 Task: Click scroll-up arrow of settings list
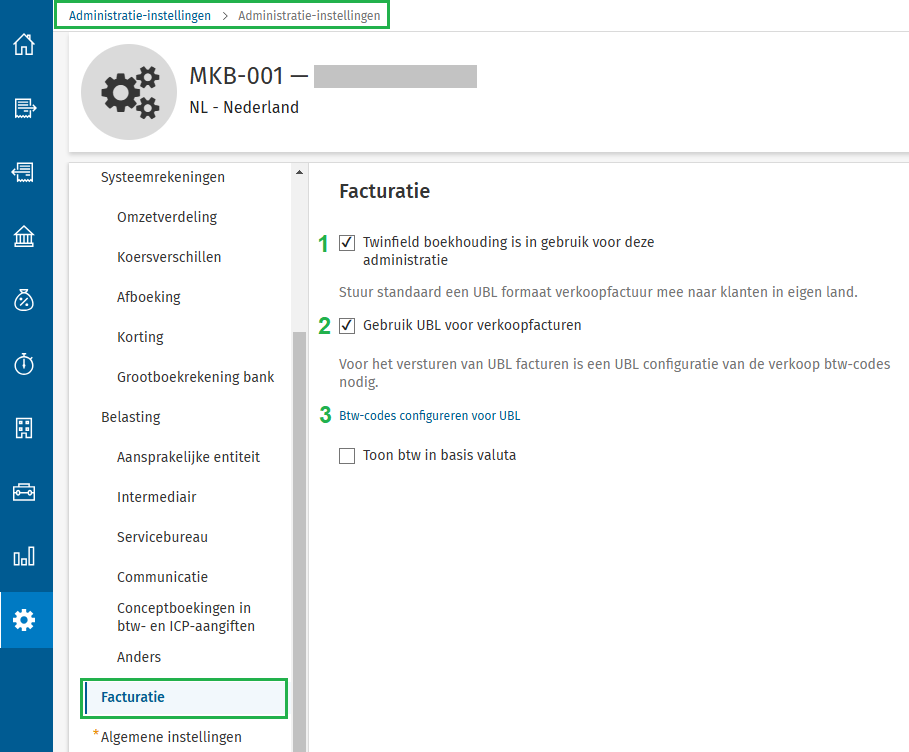pos(299,172)
